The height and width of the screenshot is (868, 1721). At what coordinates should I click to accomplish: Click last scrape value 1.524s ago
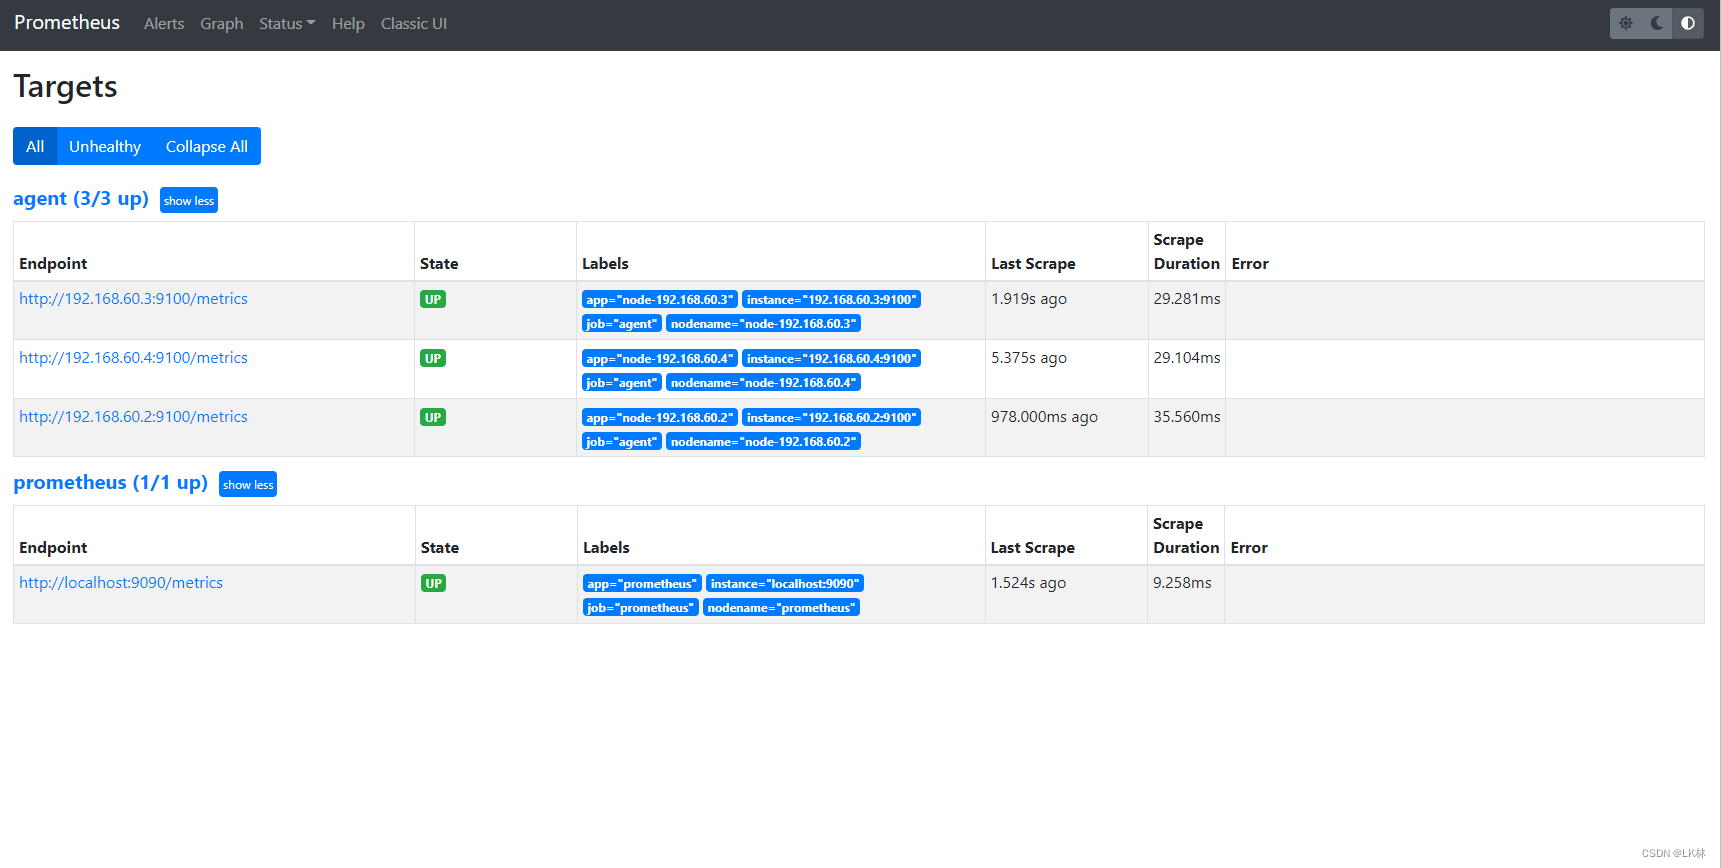coord(1028,582)
